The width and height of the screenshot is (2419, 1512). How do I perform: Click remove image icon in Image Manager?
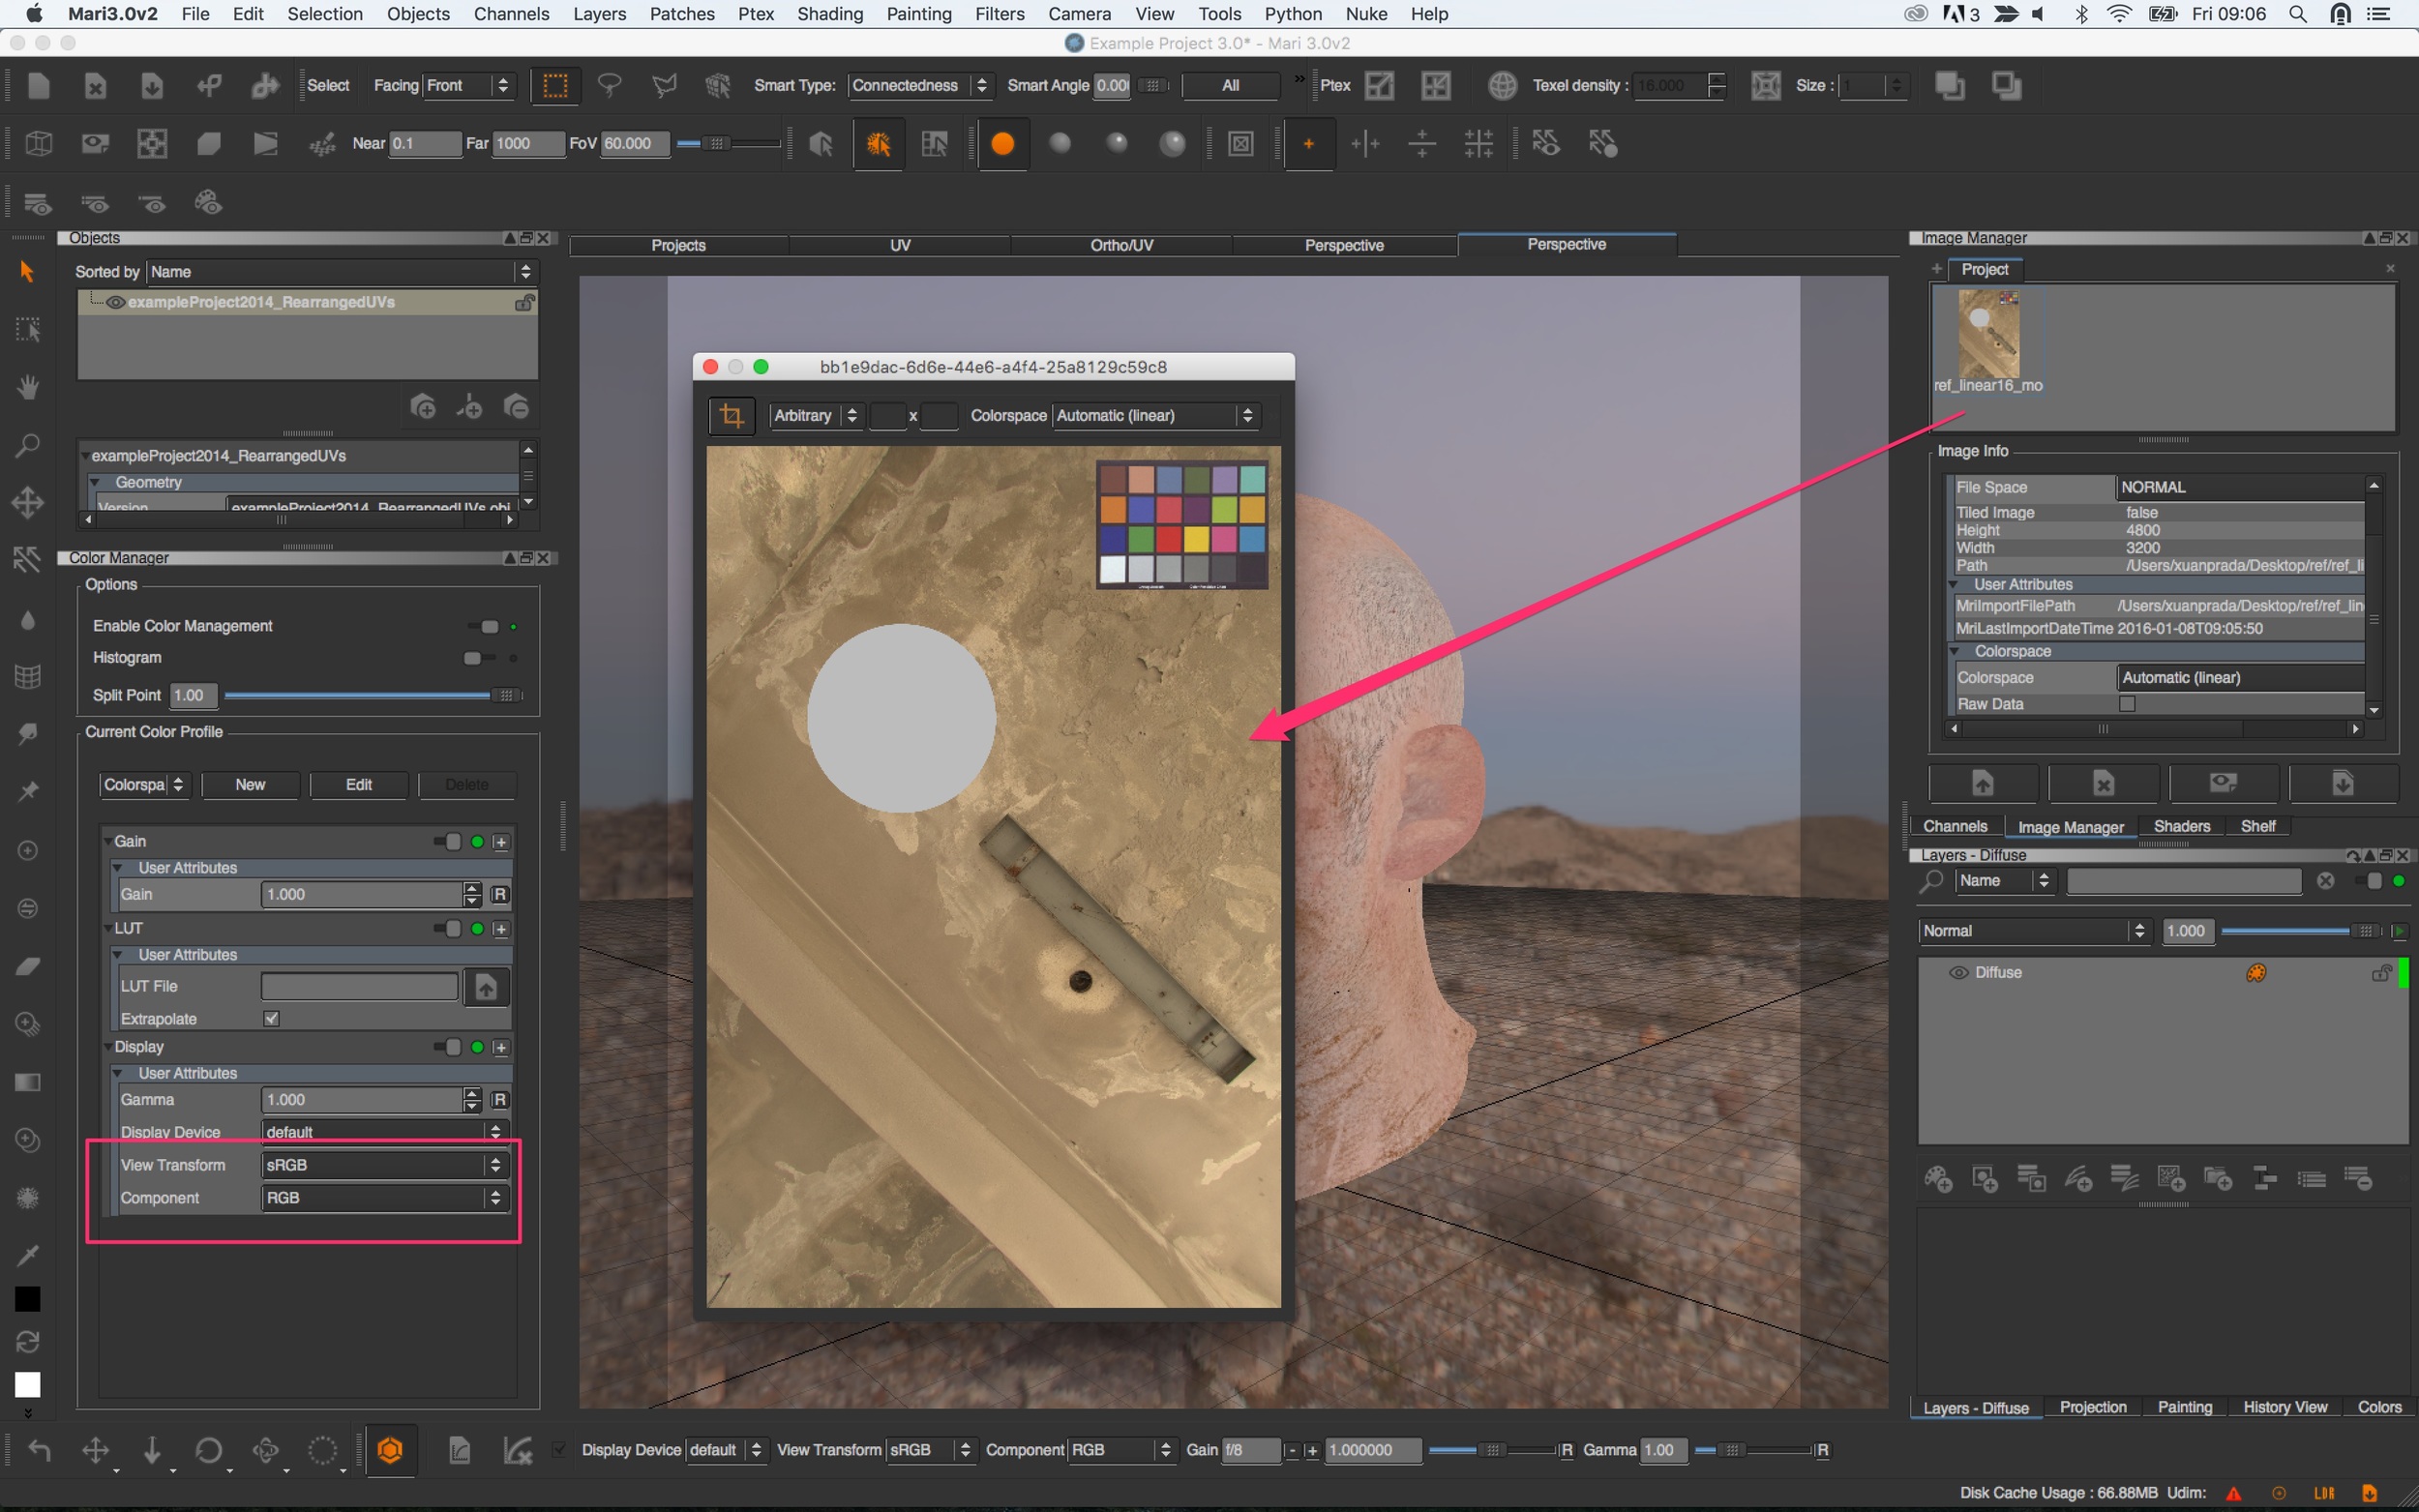click(x=2103, y=783)
